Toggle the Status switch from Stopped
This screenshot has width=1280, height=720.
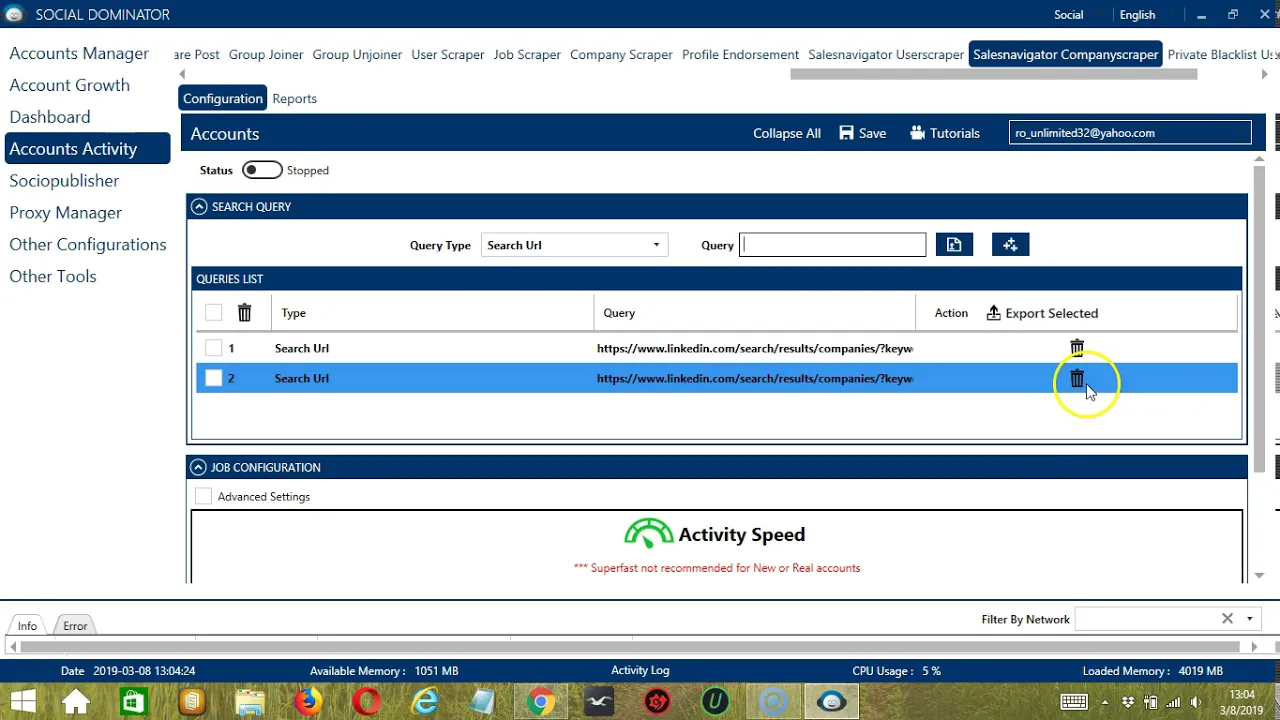click(x=262, y=170)
